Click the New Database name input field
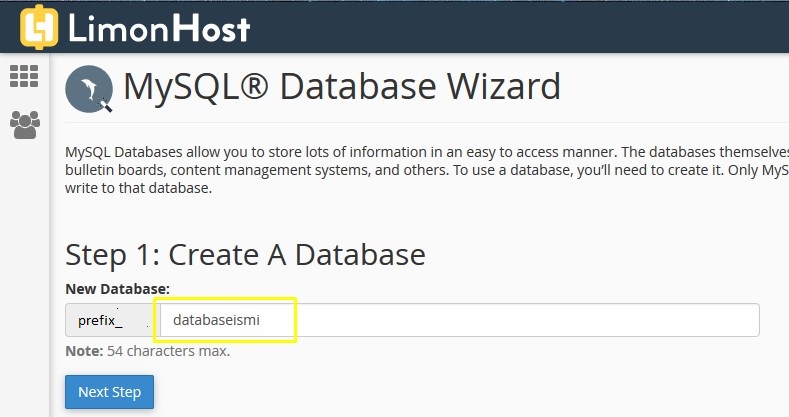Image resolution: width=789 pixels, height=417 pixels. (459, 320)
